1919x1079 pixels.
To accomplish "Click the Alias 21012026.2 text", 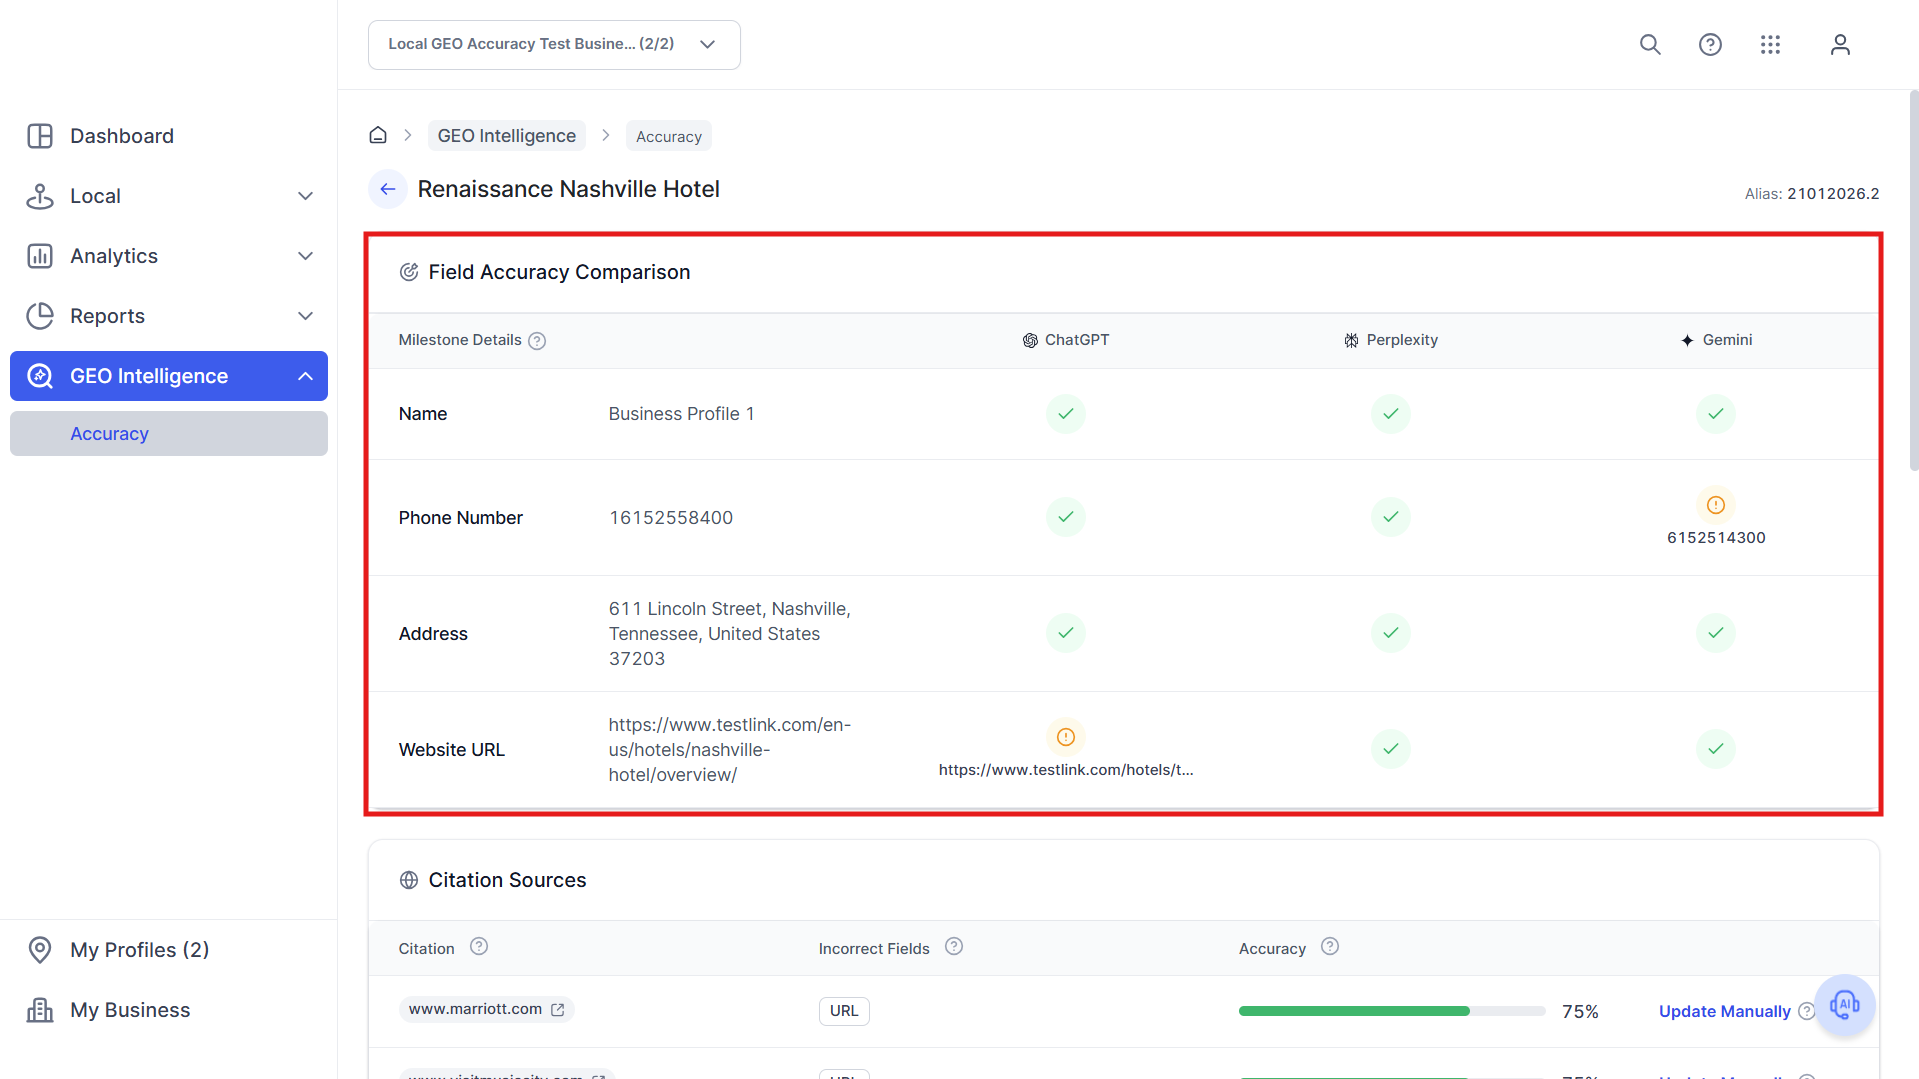I will 1812,194.
